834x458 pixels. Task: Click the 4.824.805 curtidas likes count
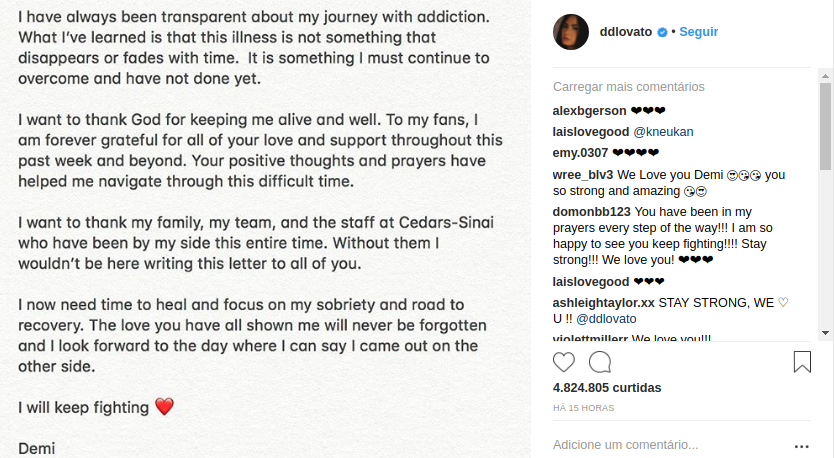coord(606,388)
